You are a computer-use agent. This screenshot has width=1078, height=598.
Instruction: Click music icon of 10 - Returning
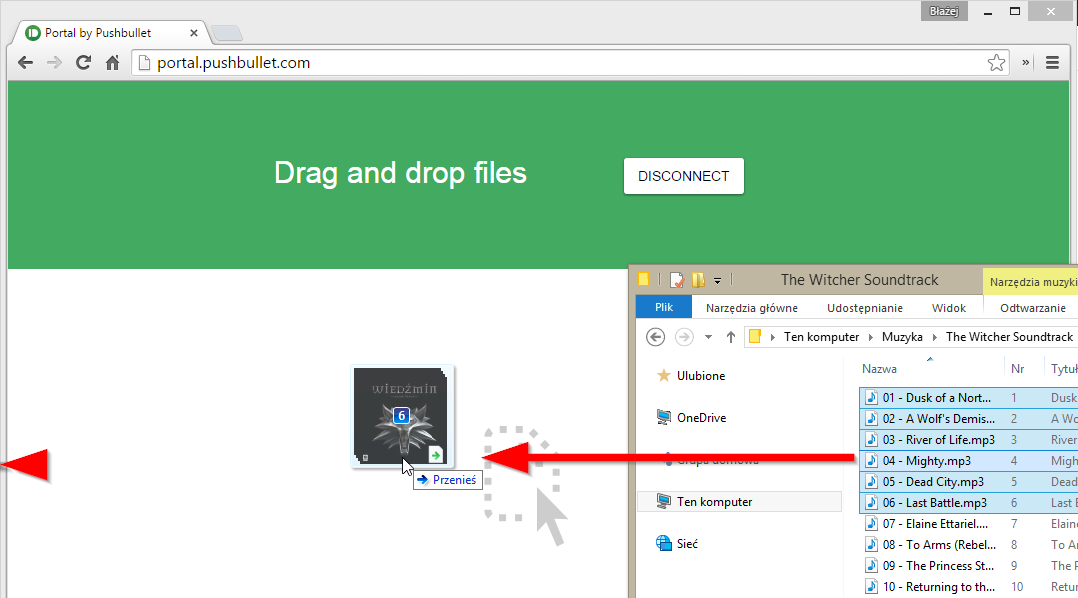point(872,587)
